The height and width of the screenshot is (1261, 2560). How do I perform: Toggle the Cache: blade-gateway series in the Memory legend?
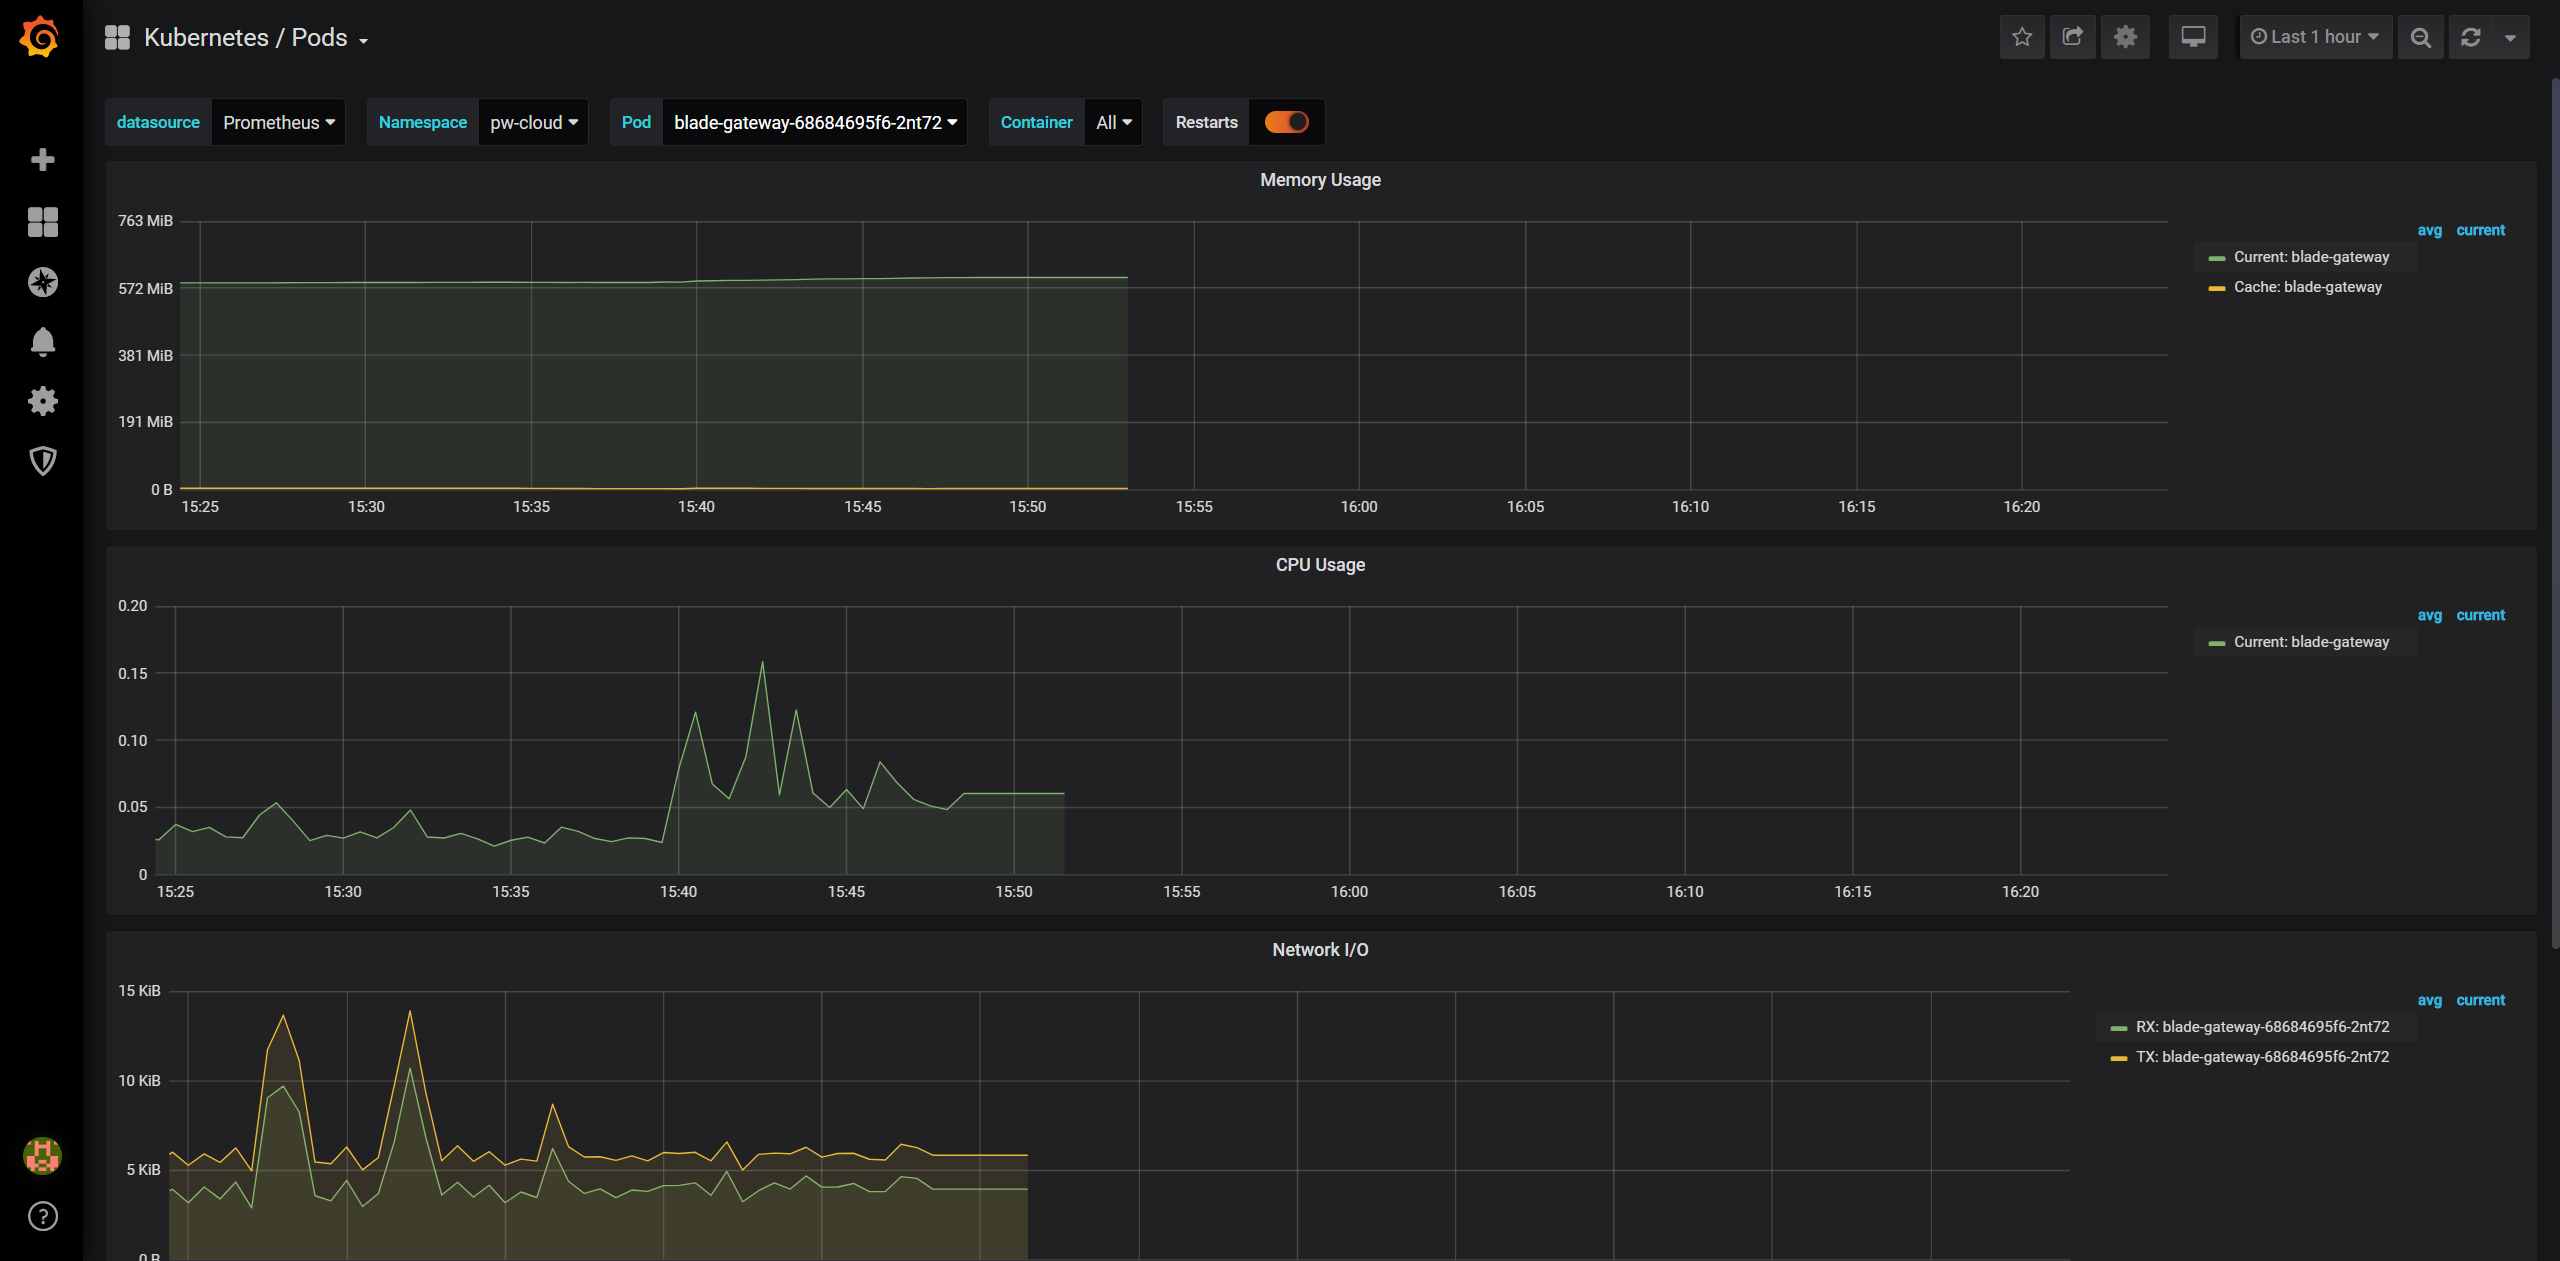click(x=2307, y=287)
